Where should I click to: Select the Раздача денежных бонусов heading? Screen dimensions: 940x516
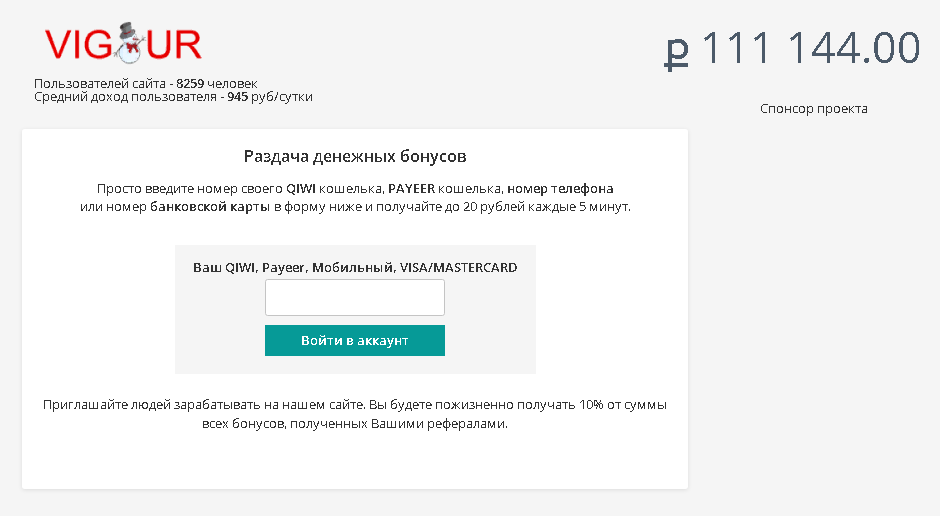point(355,156)
